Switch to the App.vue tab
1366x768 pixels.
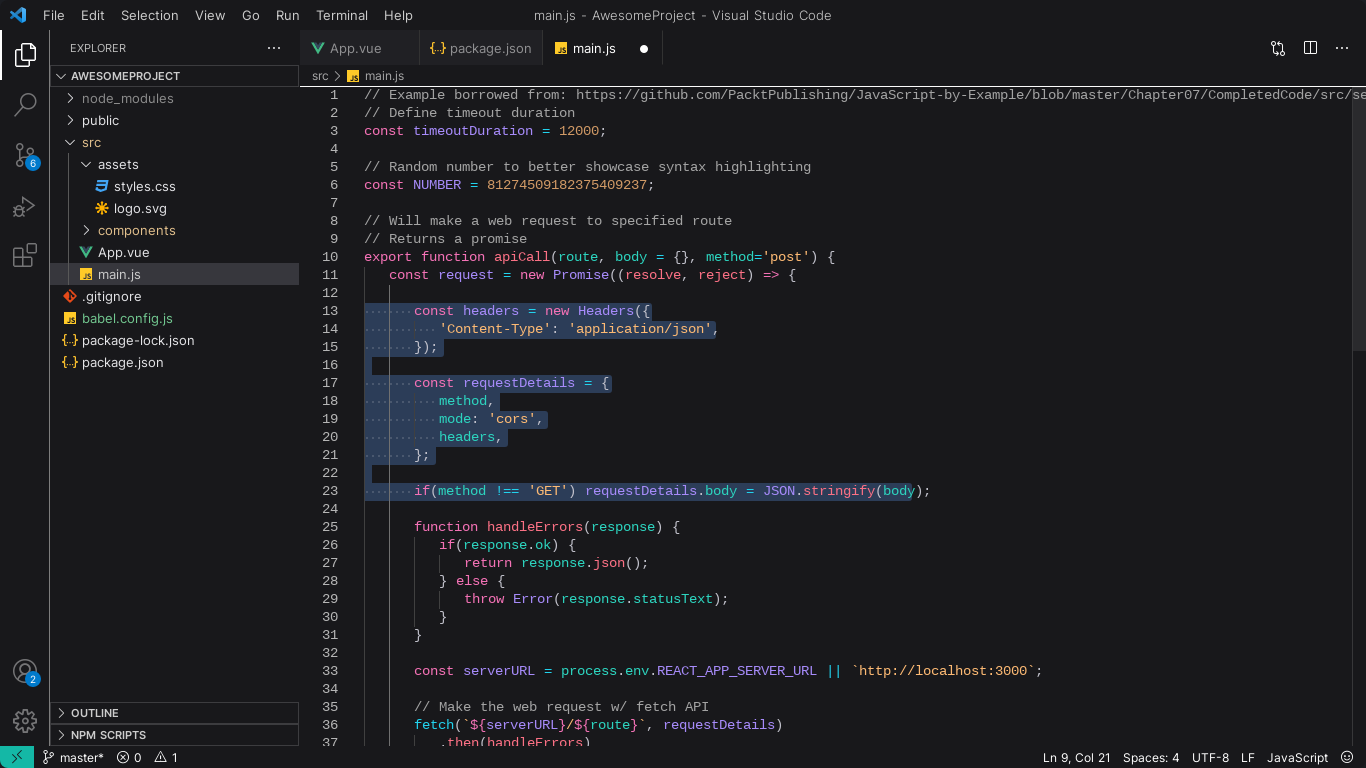[x=359, y=48]
